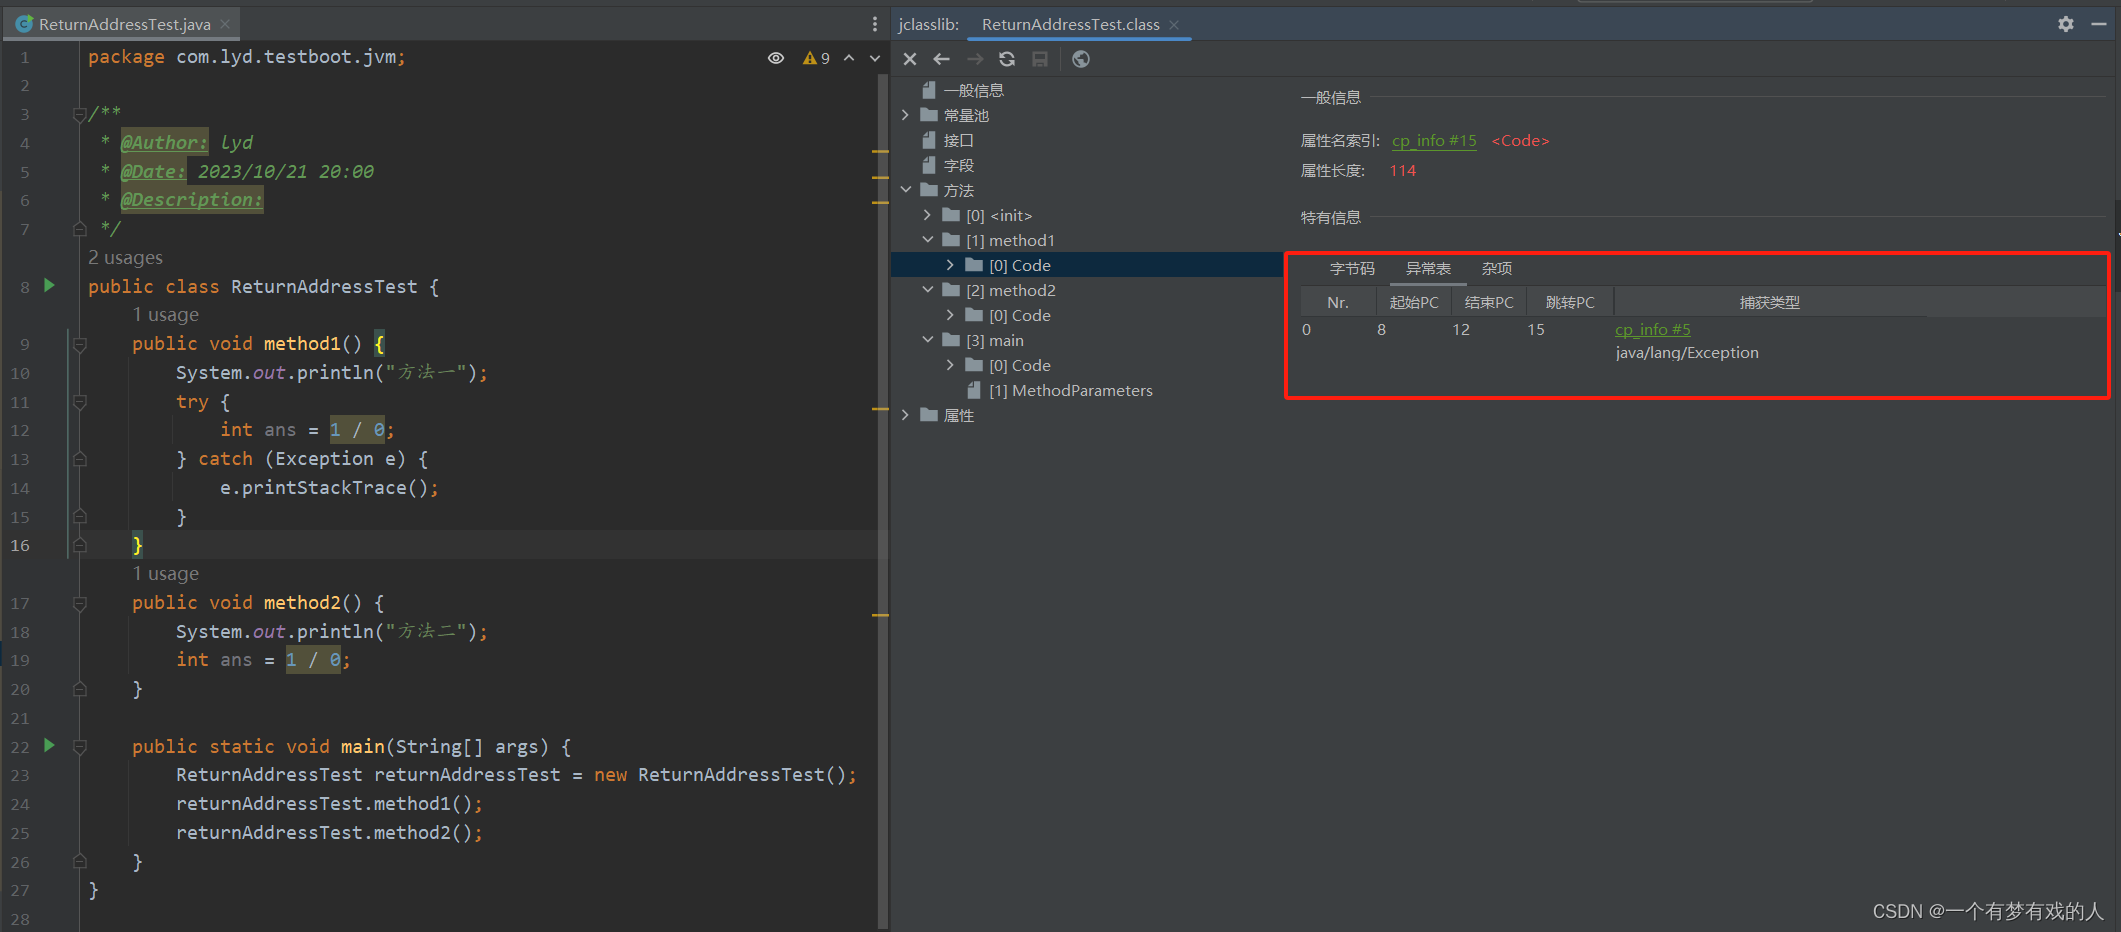
Task: Select 接口 in class tree
Action: click(958, 140)
